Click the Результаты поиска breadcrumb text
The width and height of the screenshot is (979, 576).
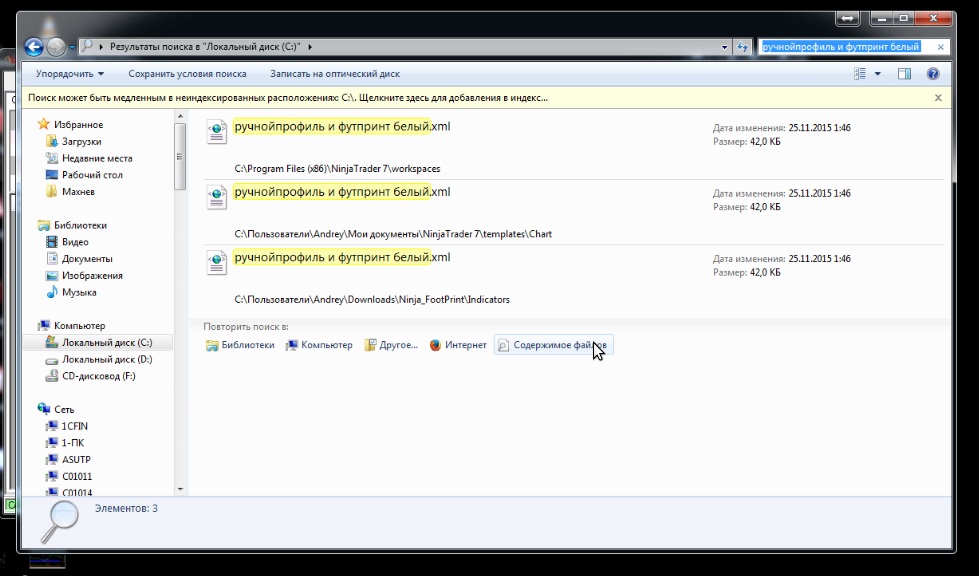205,47
